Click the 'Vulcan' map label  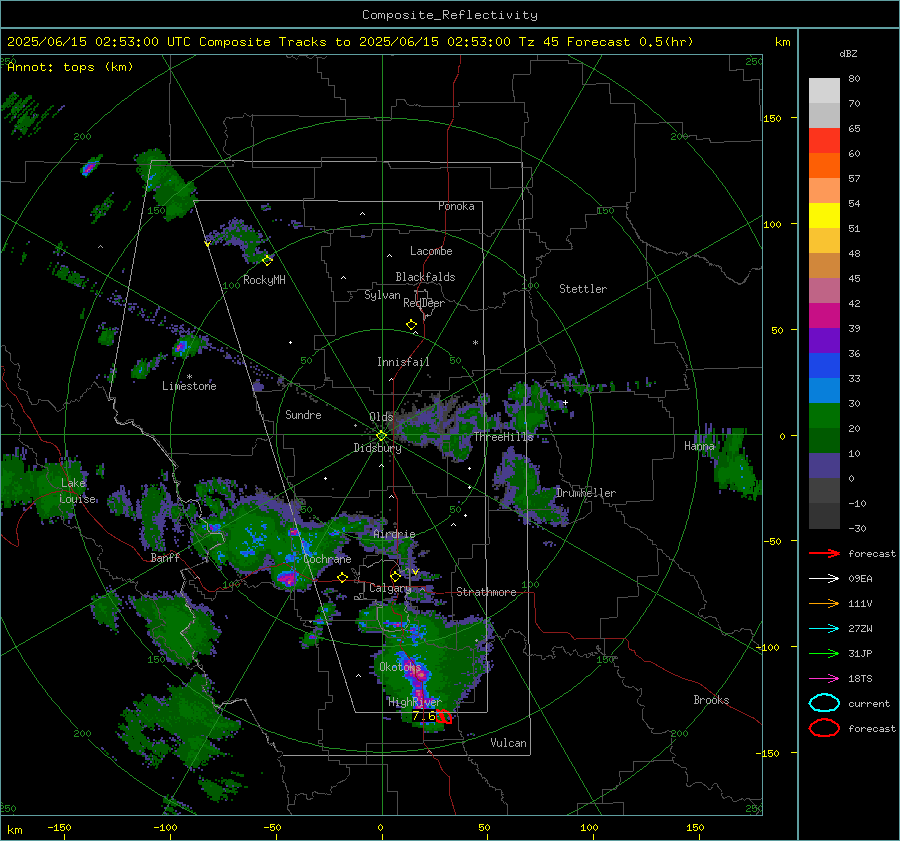tap(508, 743)
